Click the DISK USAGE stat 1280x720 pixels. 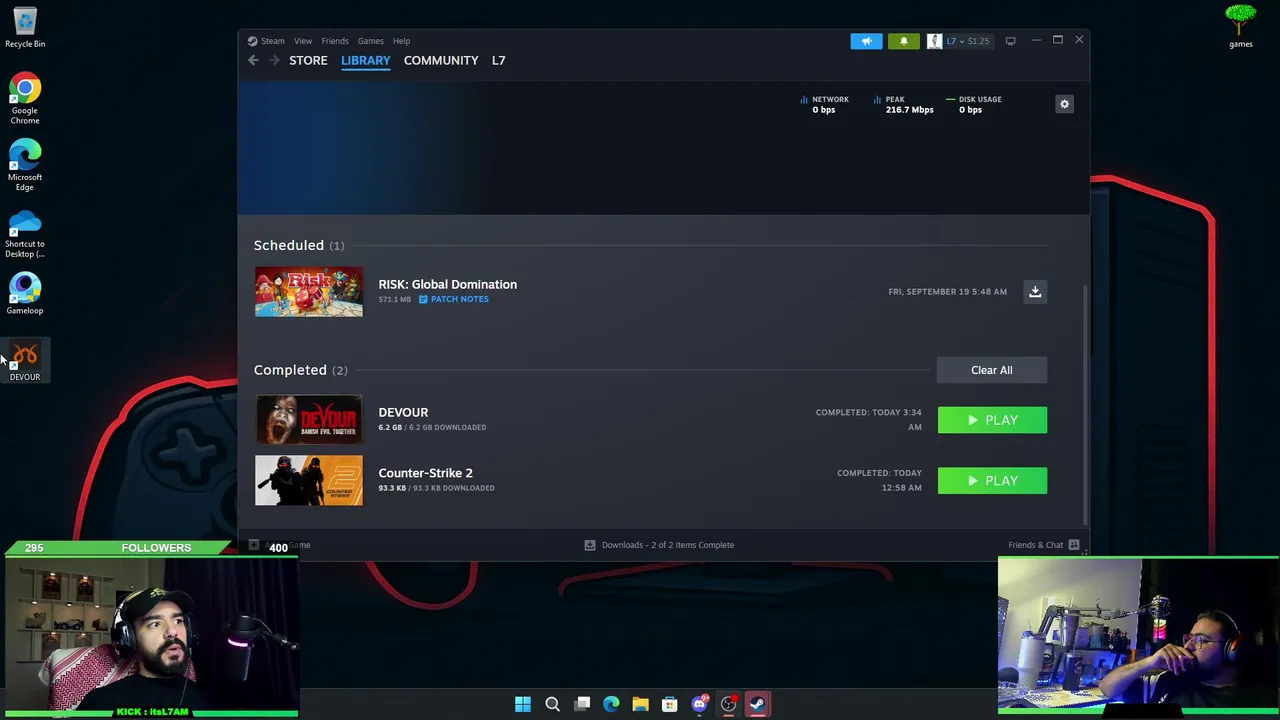[973, 104]
